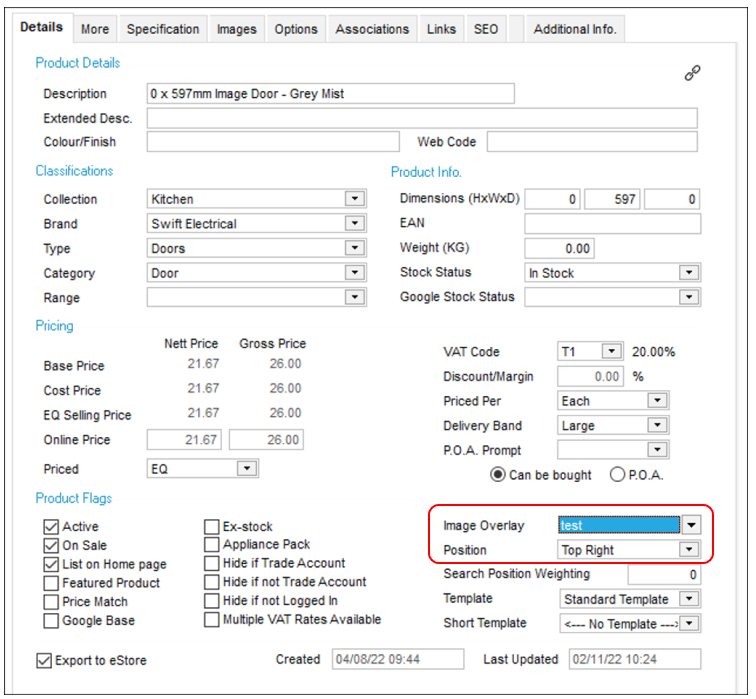This screenshot has height=699, width=756.
Task: Open the Brand dropdown
Action: [355, 223]
